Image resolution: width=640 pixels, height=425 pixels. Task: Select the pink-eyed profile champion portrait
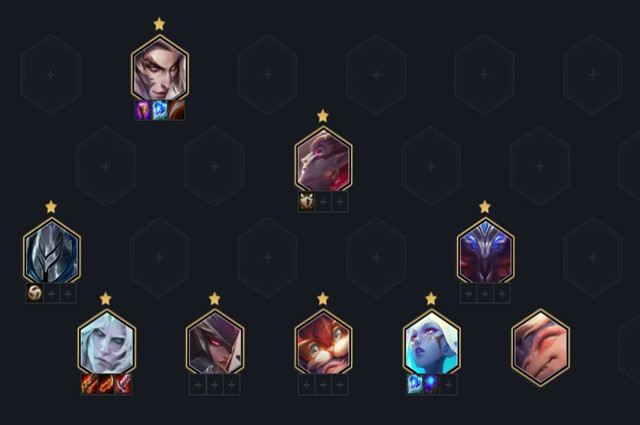pyautogui.click(x=323, y=159)
